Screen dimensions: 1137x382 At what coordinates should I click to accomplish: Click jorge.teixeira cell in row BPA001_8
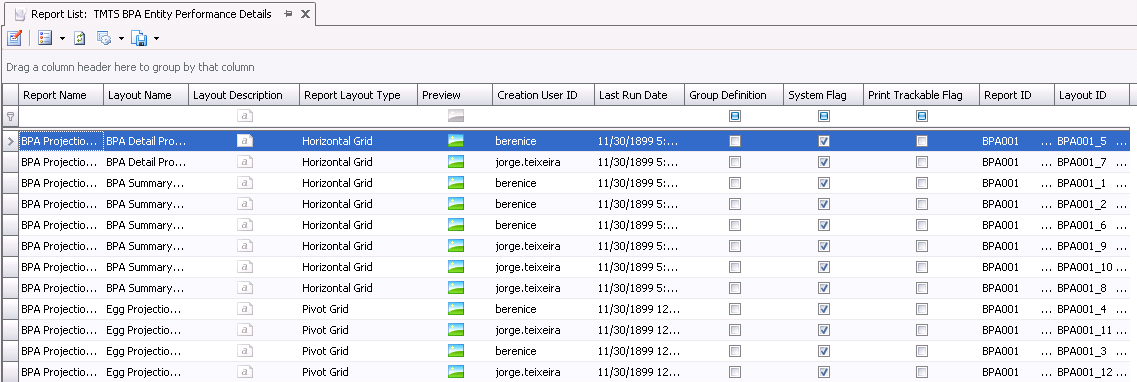pos(542,288)
